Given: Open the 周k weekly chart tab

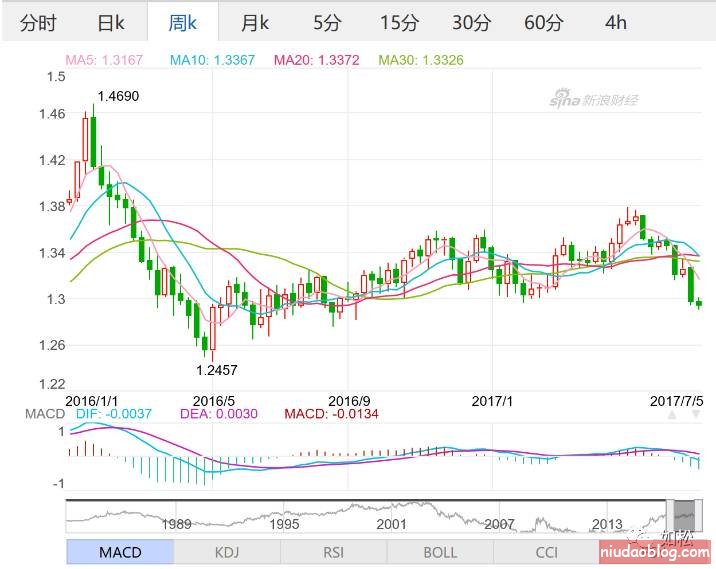Looking at the screenshot, I should pyautogui.click(x=183, y=22).
